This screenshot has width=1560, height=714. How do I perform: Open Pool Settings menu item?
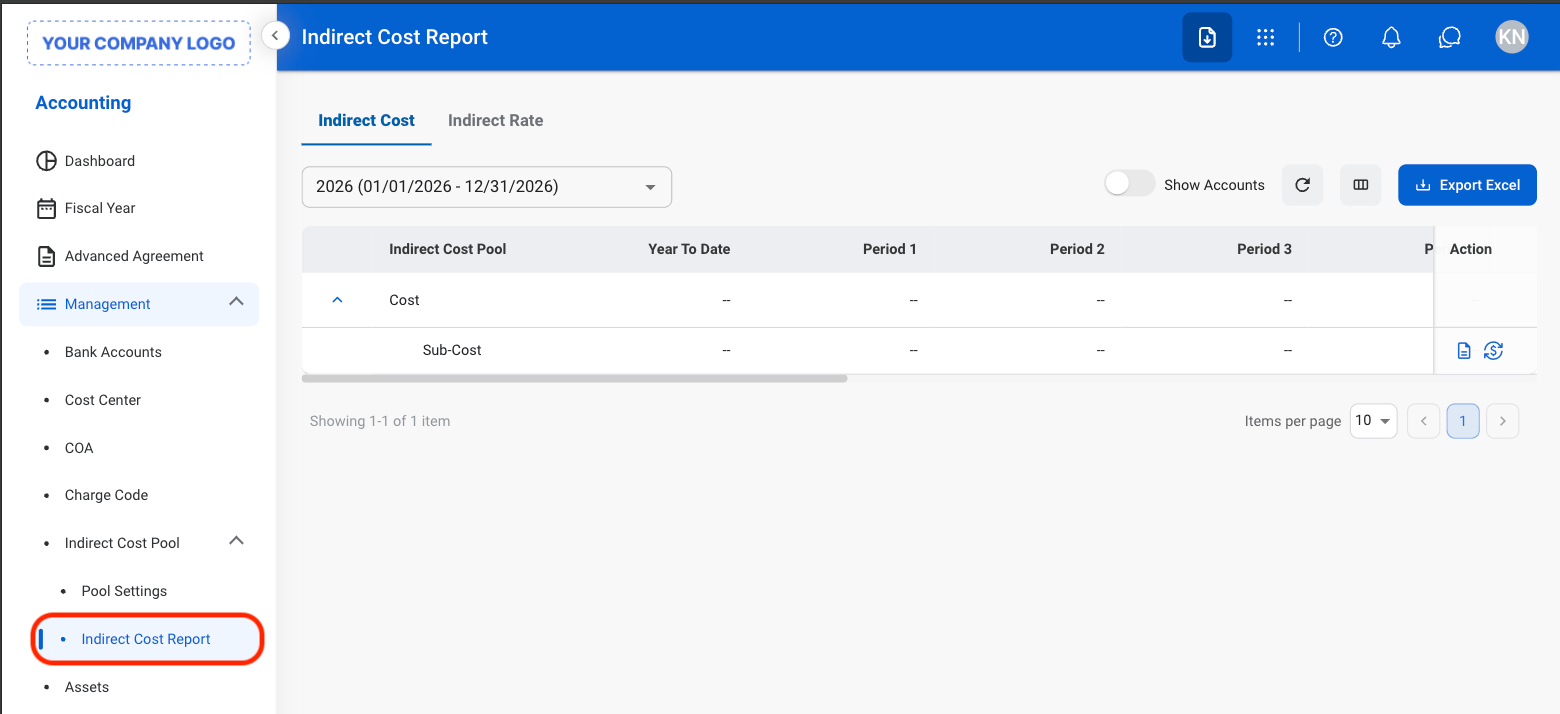pos(124,591)
